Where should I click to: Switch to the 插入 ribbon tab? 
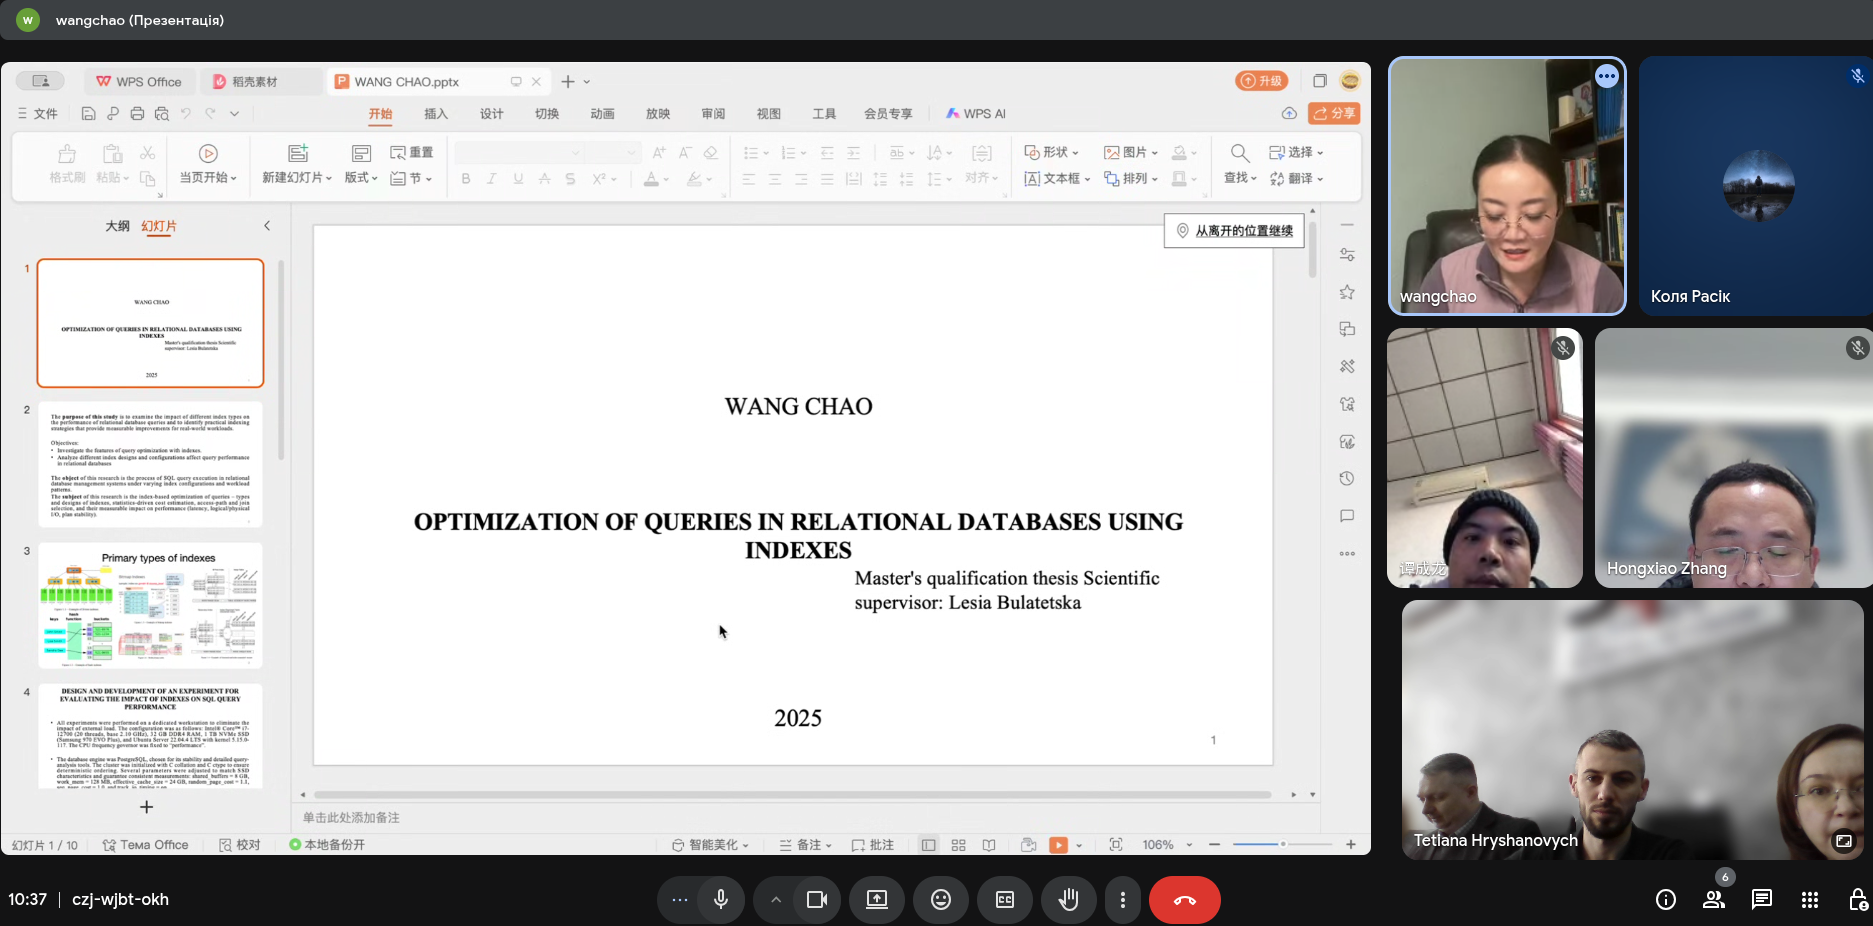(436, 114)
